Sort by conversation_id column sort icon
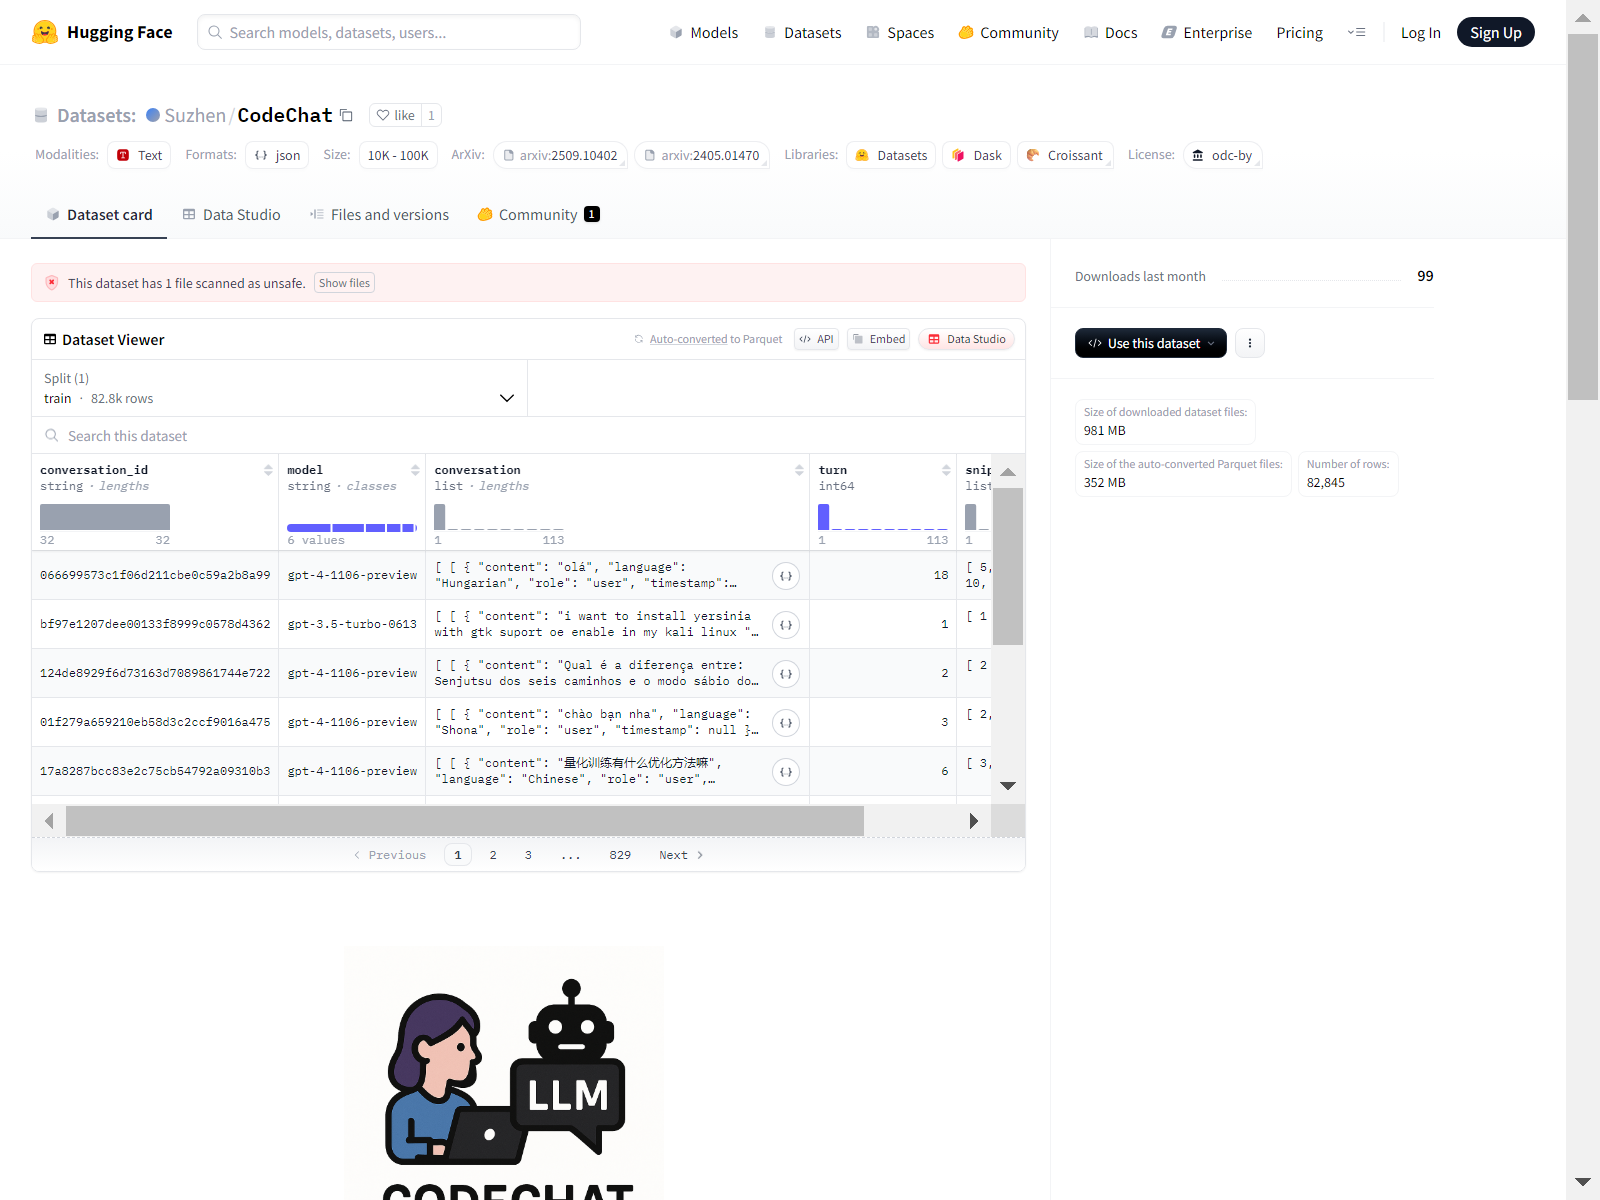The height and width of the screenshot is (1200, 1600). point(268,470)
